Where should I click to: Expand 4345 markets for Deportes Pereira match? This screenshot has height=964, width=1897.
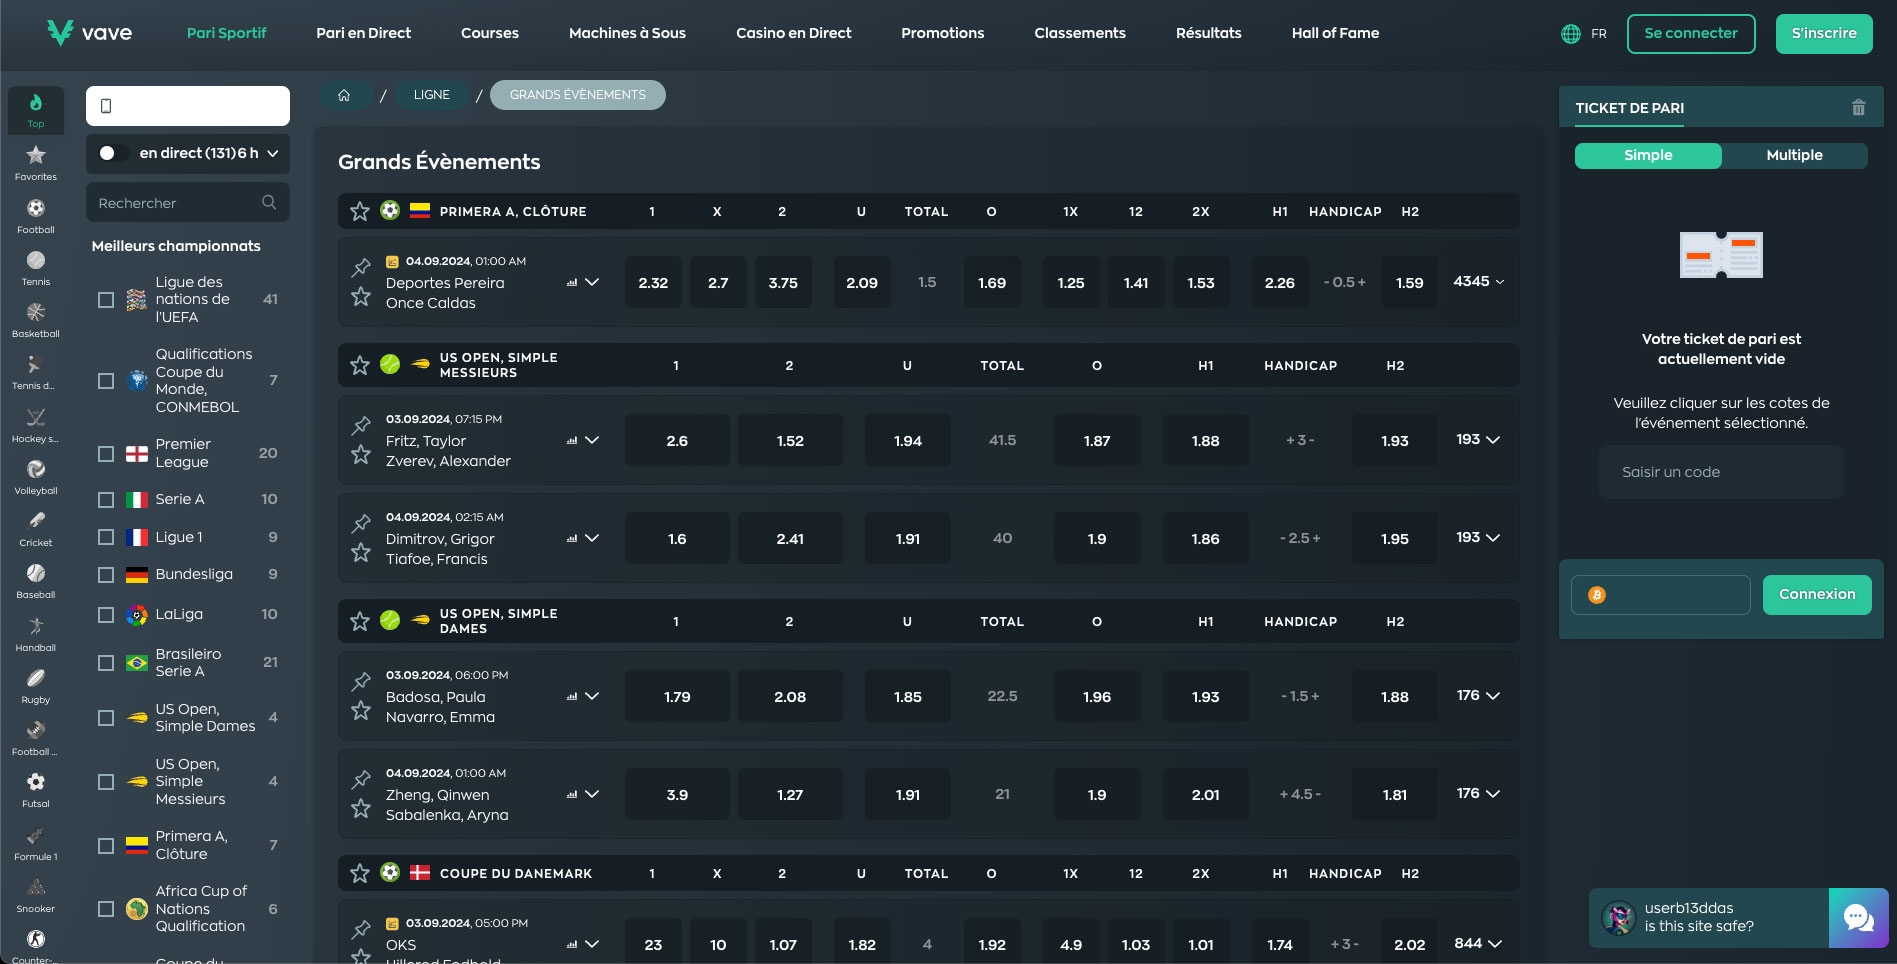tap(1478, 282)
